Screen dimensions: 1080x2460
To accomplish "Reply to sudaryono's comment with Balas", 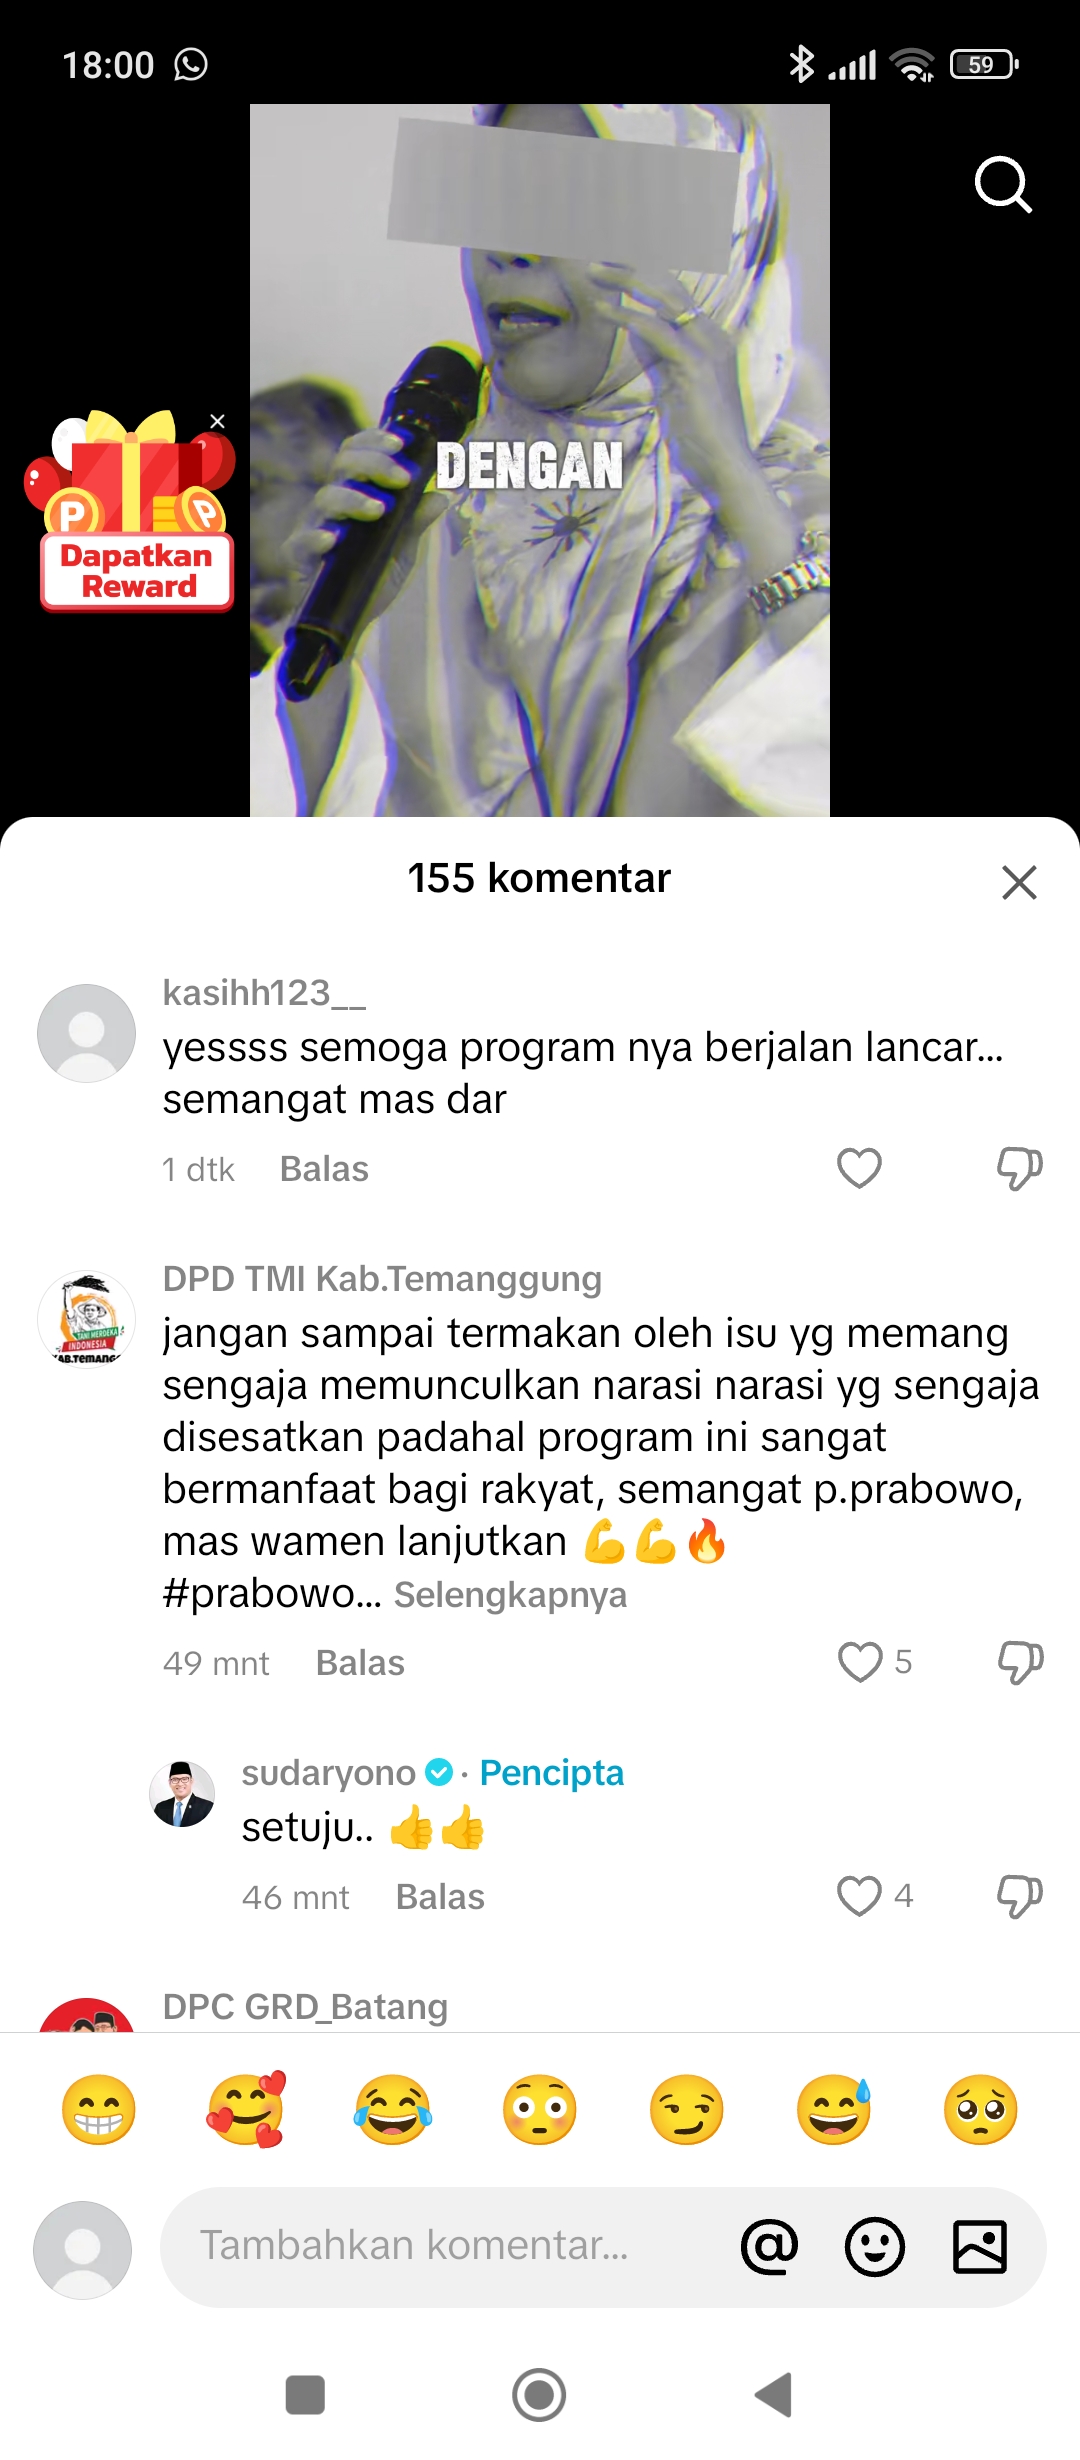I will click(440, 1897).
